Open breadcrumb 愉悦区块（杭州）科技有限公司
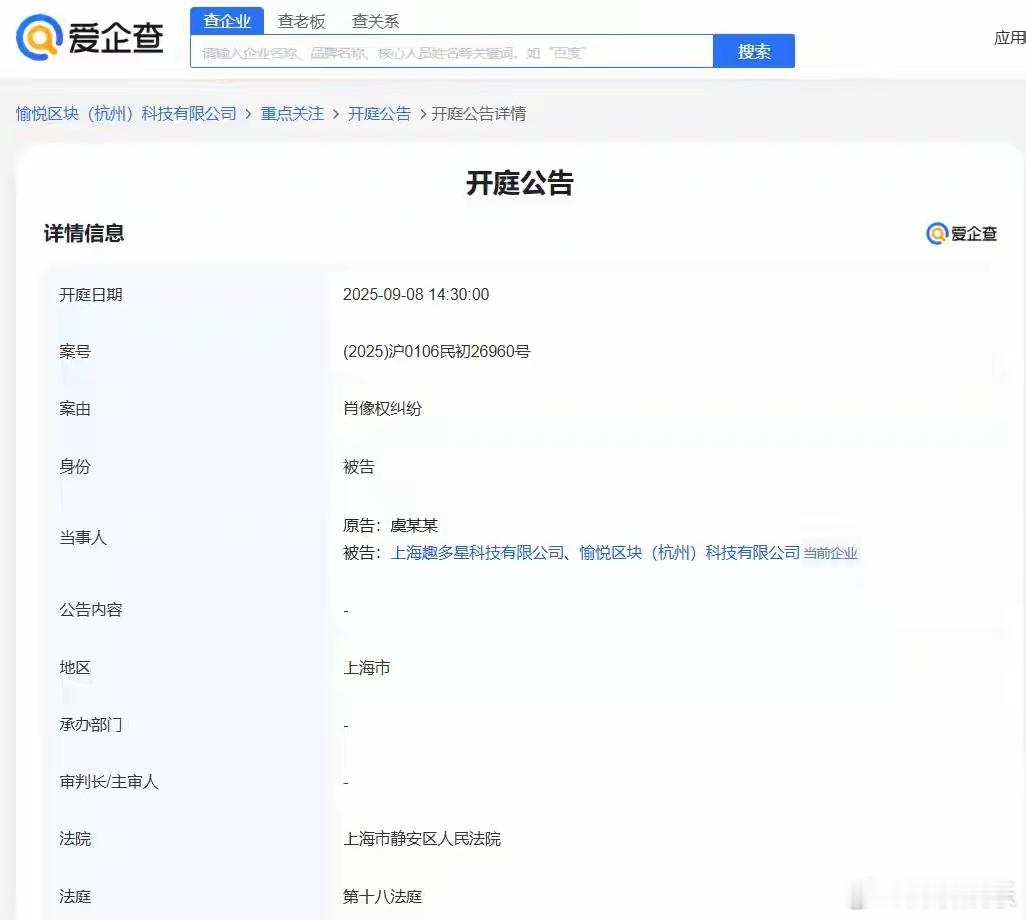The image size is (1026, 920). 126,114
